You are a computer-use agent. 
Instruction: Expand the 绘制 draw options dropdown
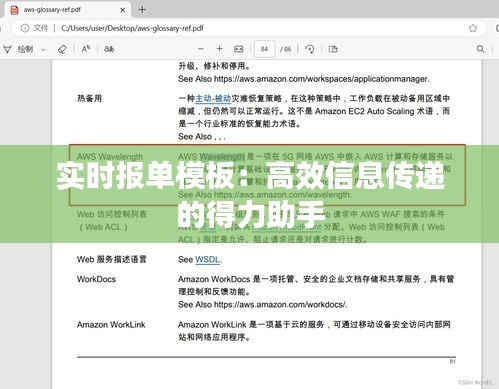43,50
